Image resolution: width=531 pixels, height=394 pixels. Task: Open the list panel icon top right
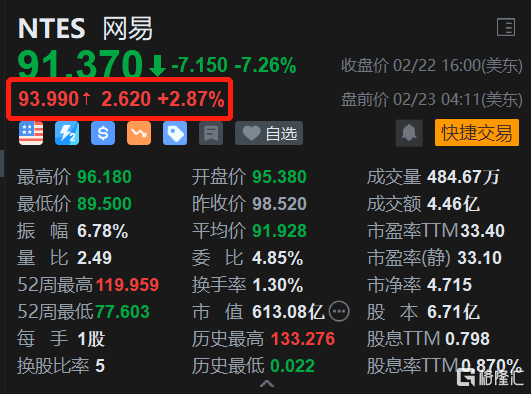click(x=506, y=27)
